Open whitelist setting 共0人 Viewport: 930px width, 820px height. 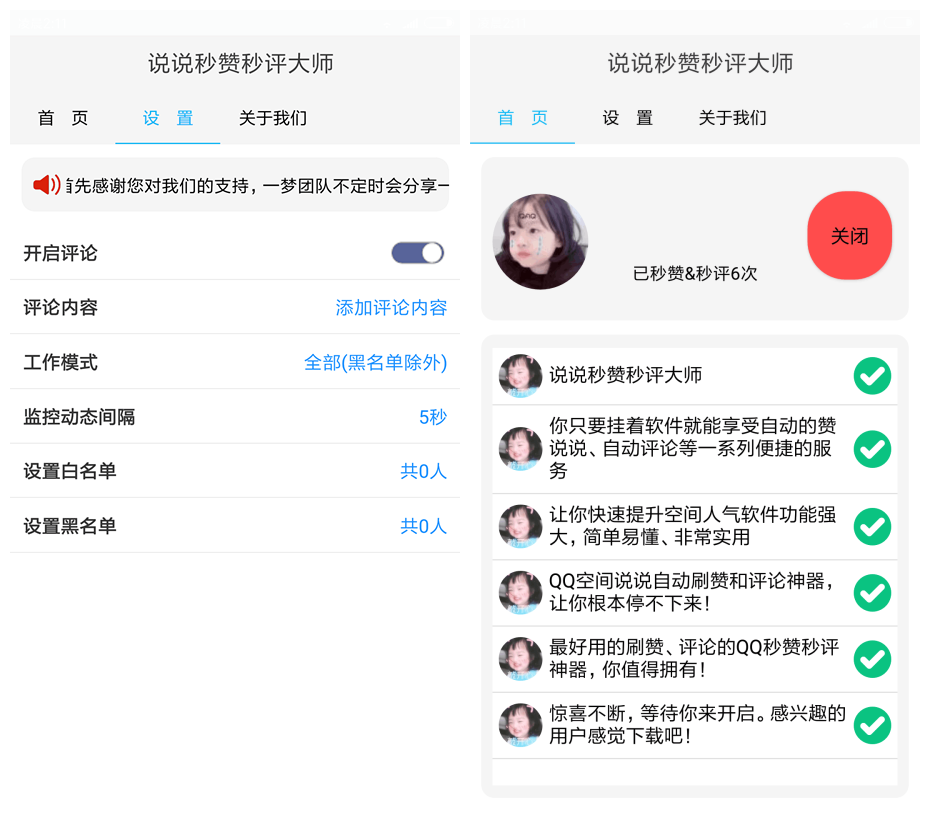tap(423, 471)
